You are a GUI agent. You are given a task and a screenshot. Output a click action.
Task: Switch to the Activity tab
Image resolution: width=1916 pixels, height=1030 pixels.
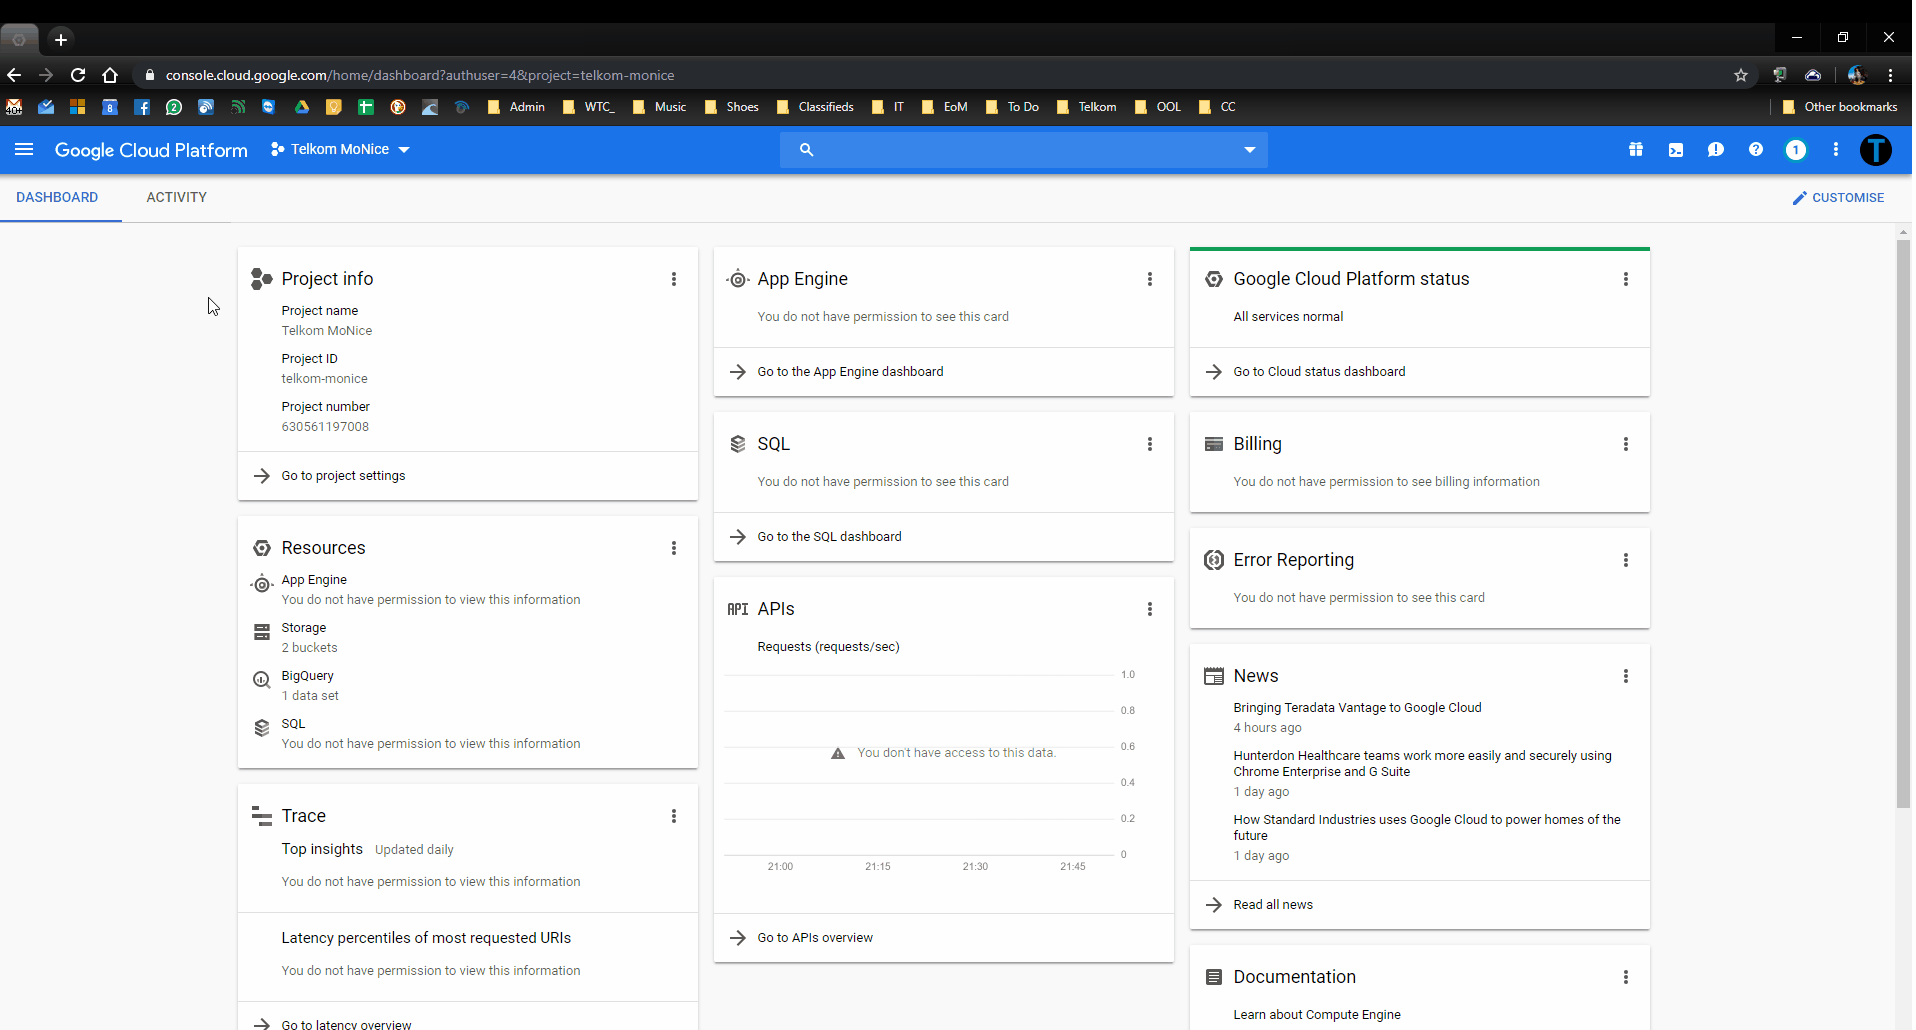(177, 198)
